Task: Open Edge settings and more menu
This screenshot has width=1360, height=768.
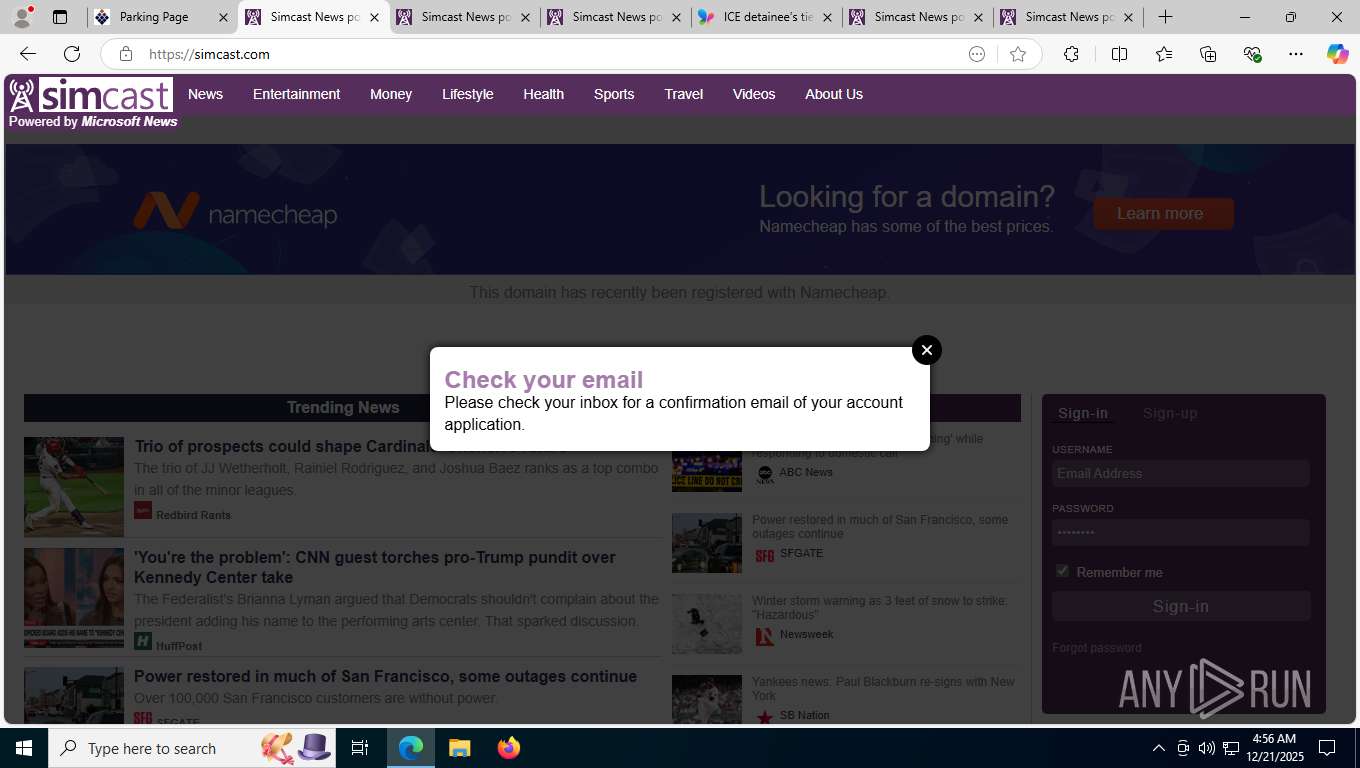Action: pyautogui.click(x=1296, y=54)
